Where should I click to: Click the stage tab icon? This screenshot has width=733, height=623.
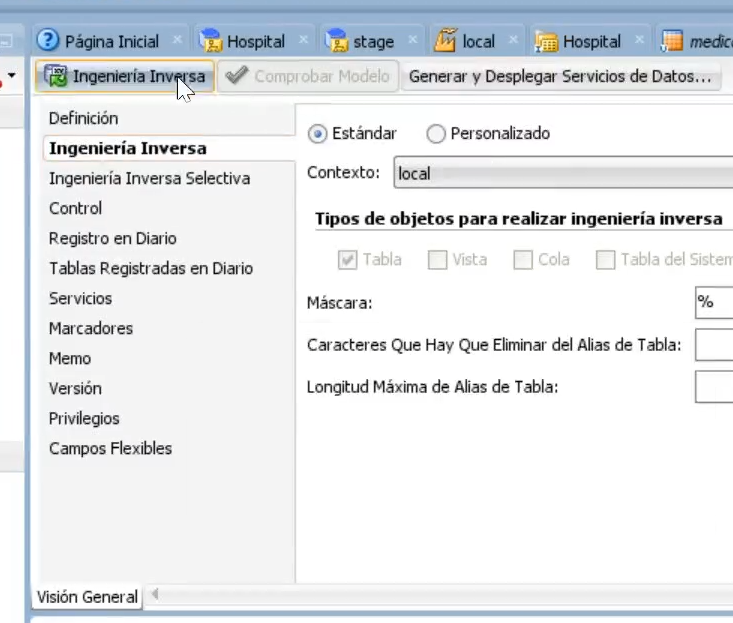point(337,41)
